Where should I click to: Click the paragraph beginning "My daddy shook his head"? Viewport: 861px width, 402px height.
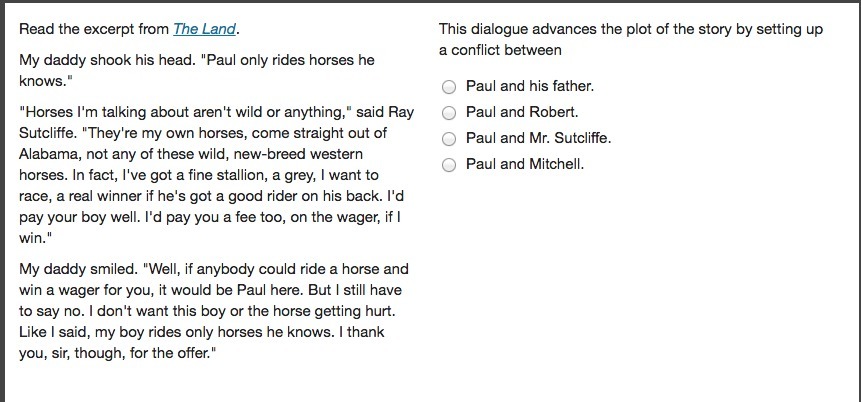197,70
